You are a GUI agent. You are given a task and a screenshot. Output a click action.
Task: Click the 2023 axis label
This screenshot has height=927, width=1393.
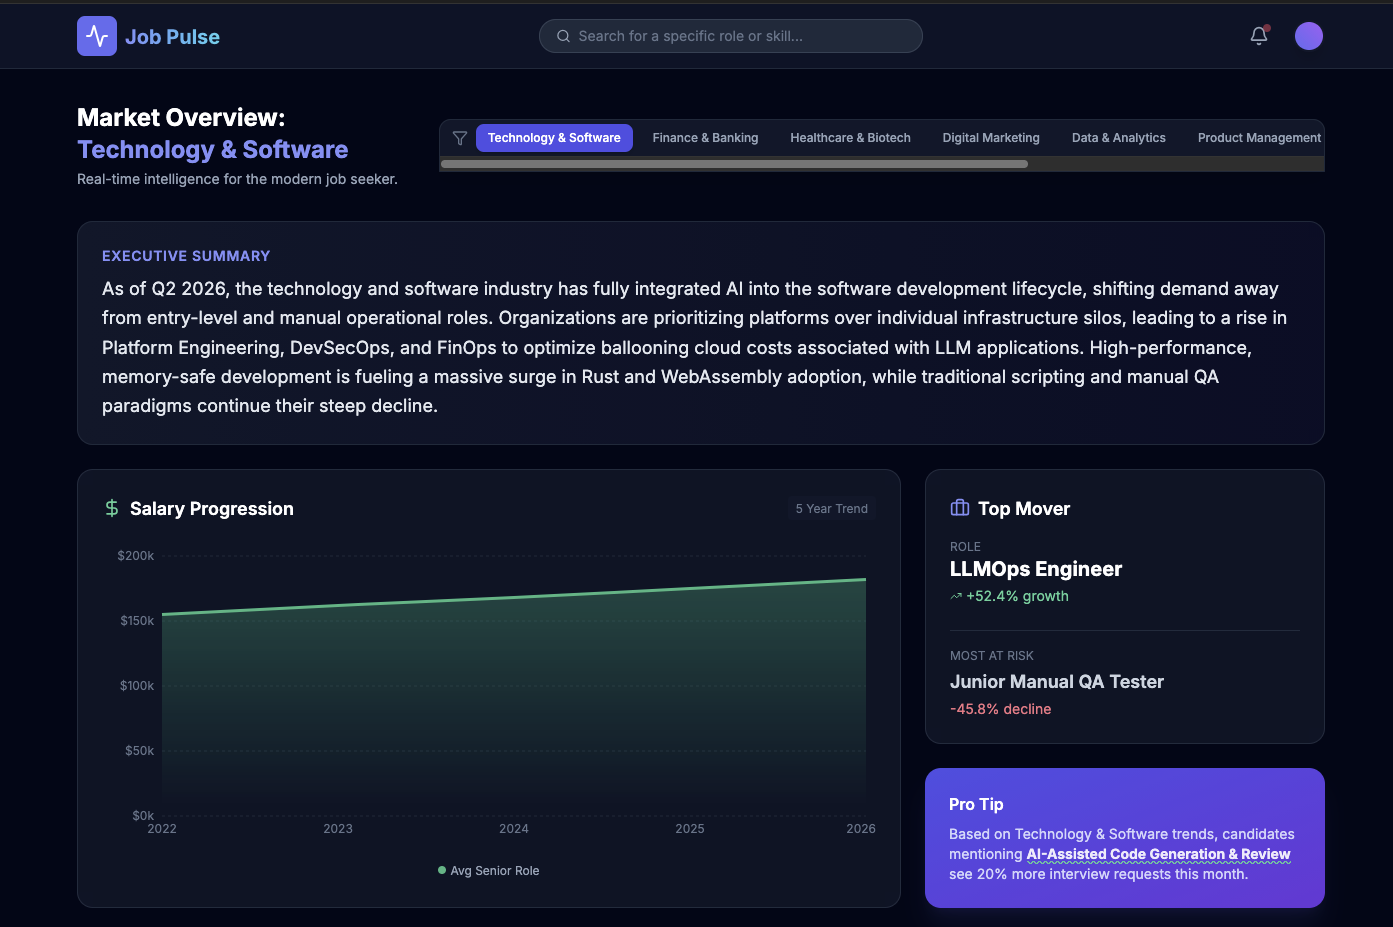coord(338,829)
